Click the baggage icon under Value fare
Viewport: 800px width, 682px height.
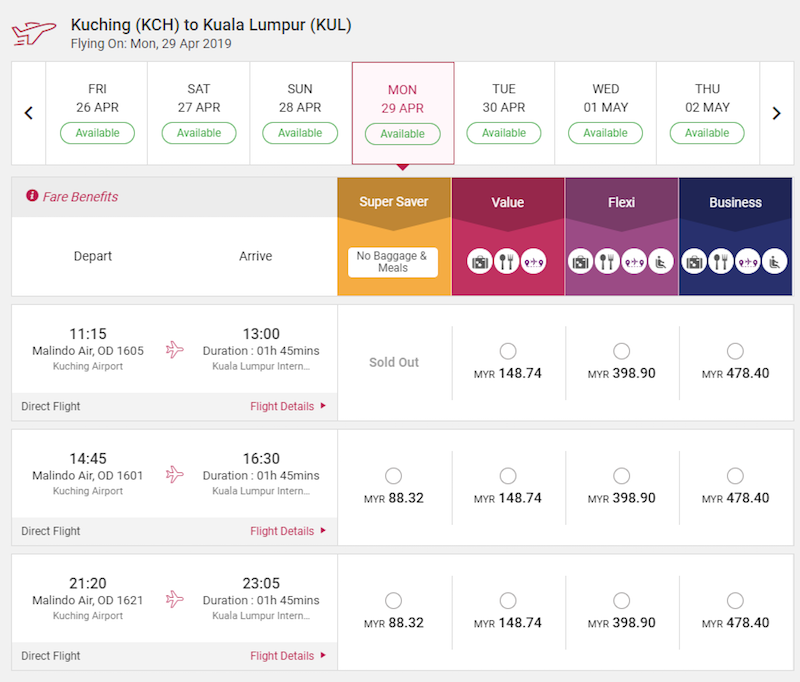pos(481,262)
